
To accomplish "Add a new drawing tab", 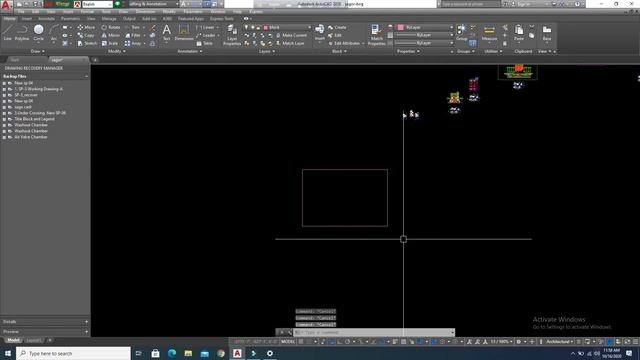I will pos(95,60).
